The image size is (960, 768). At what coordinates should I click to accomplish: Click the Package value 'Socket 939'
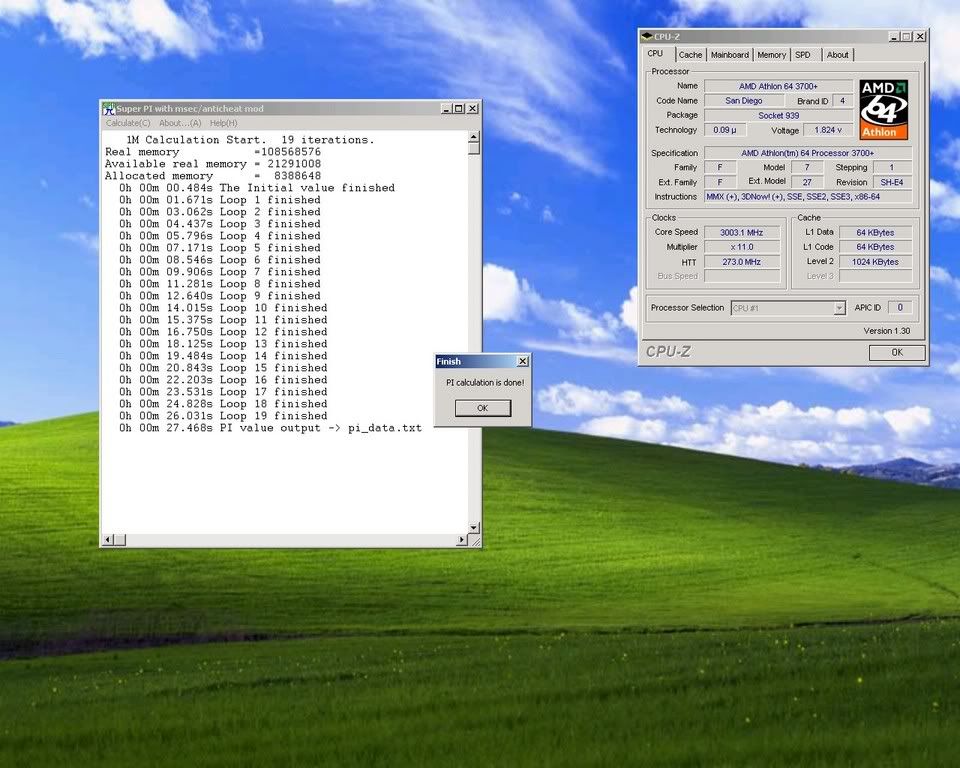click(x=778, y=116)
